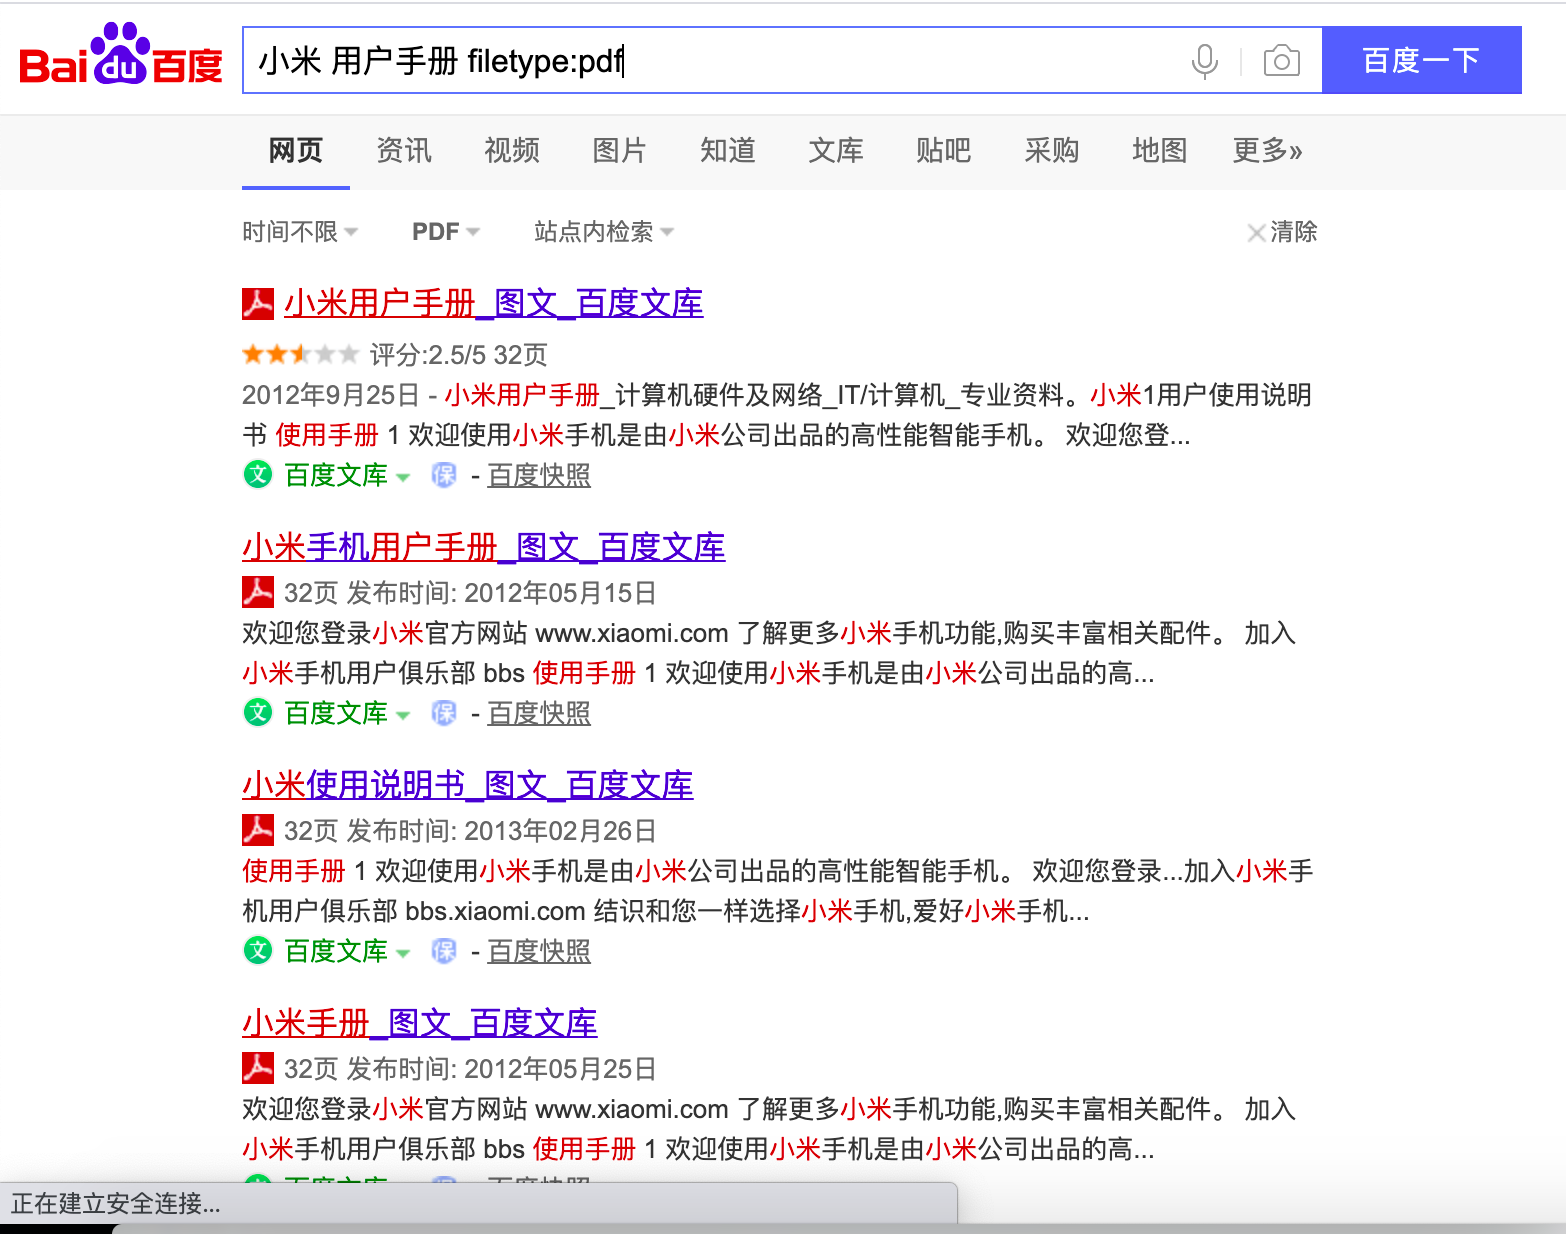Open the 更多» more categories menu

[x=1268, y=151]
